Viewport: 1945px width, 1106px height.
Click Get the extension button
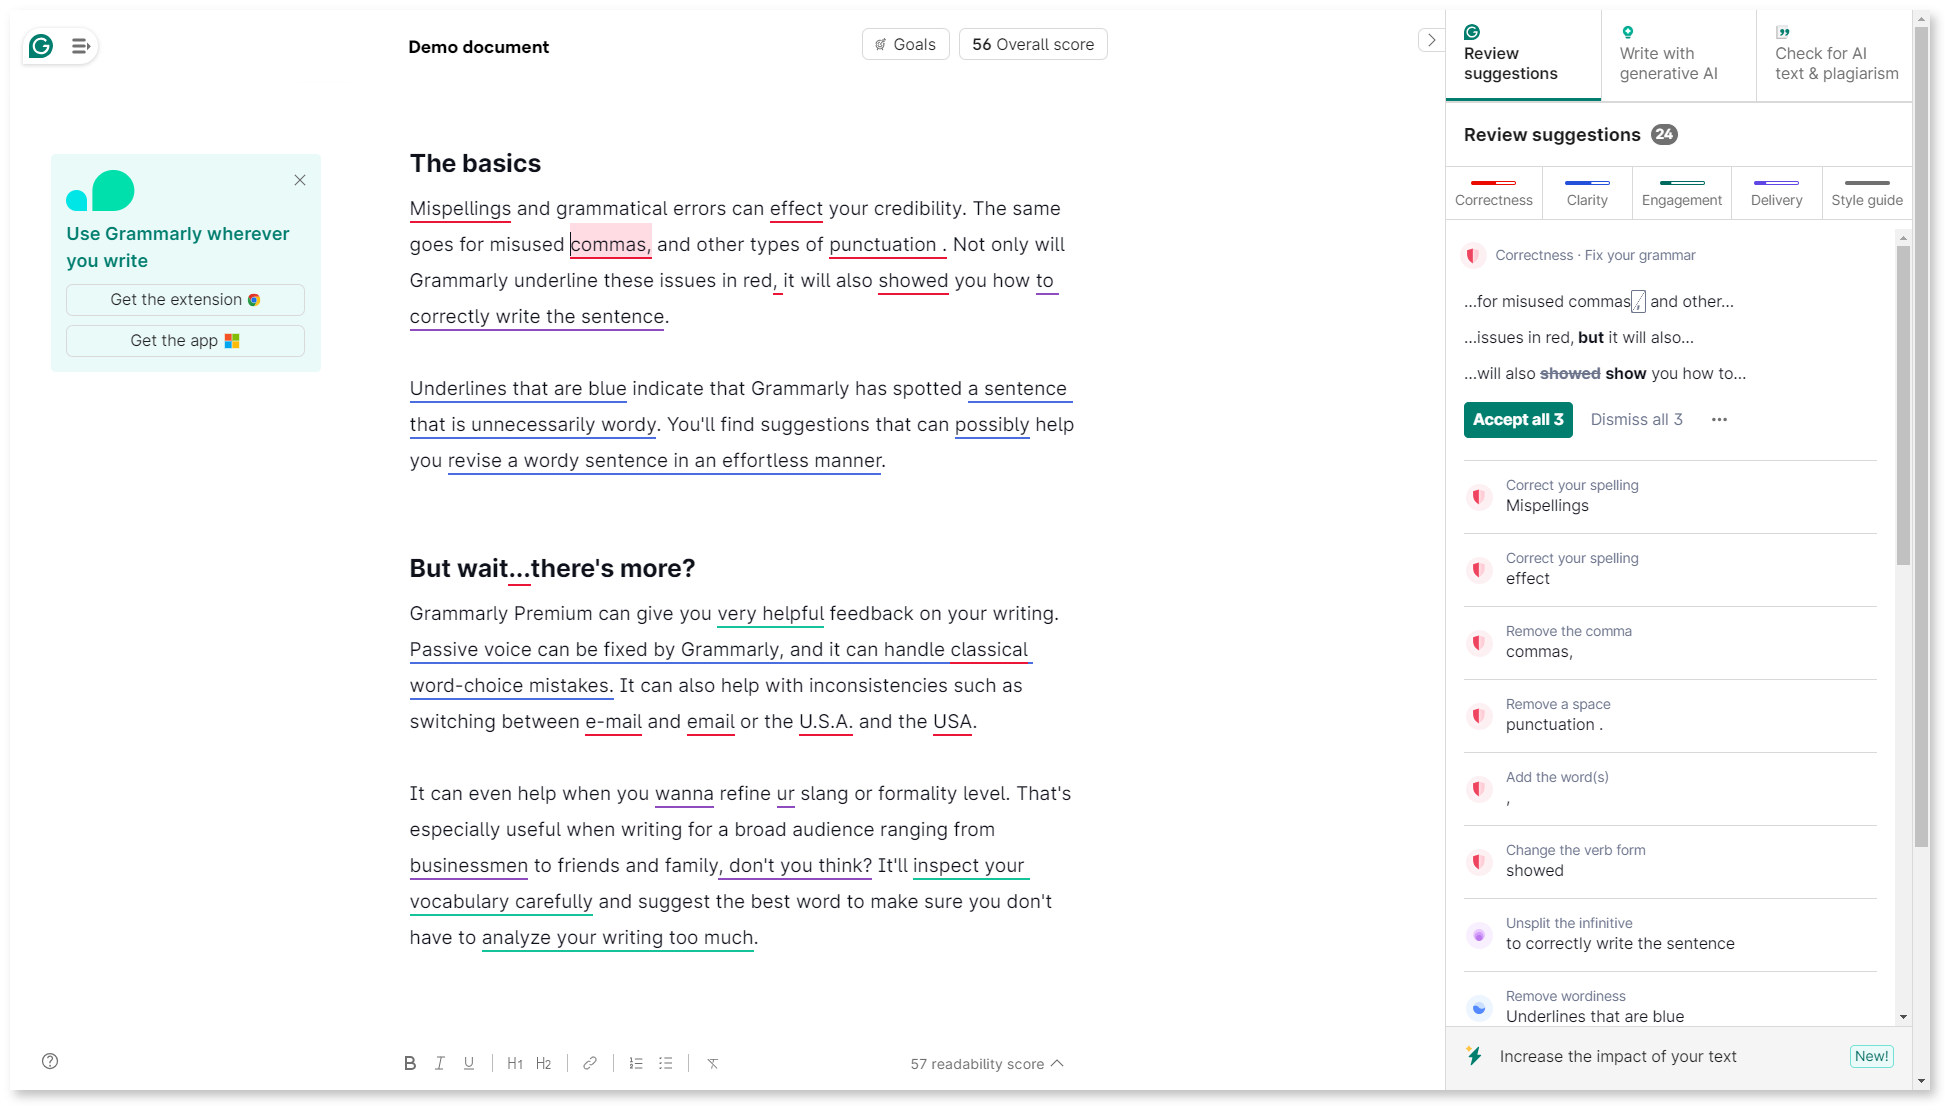(185, 300)
